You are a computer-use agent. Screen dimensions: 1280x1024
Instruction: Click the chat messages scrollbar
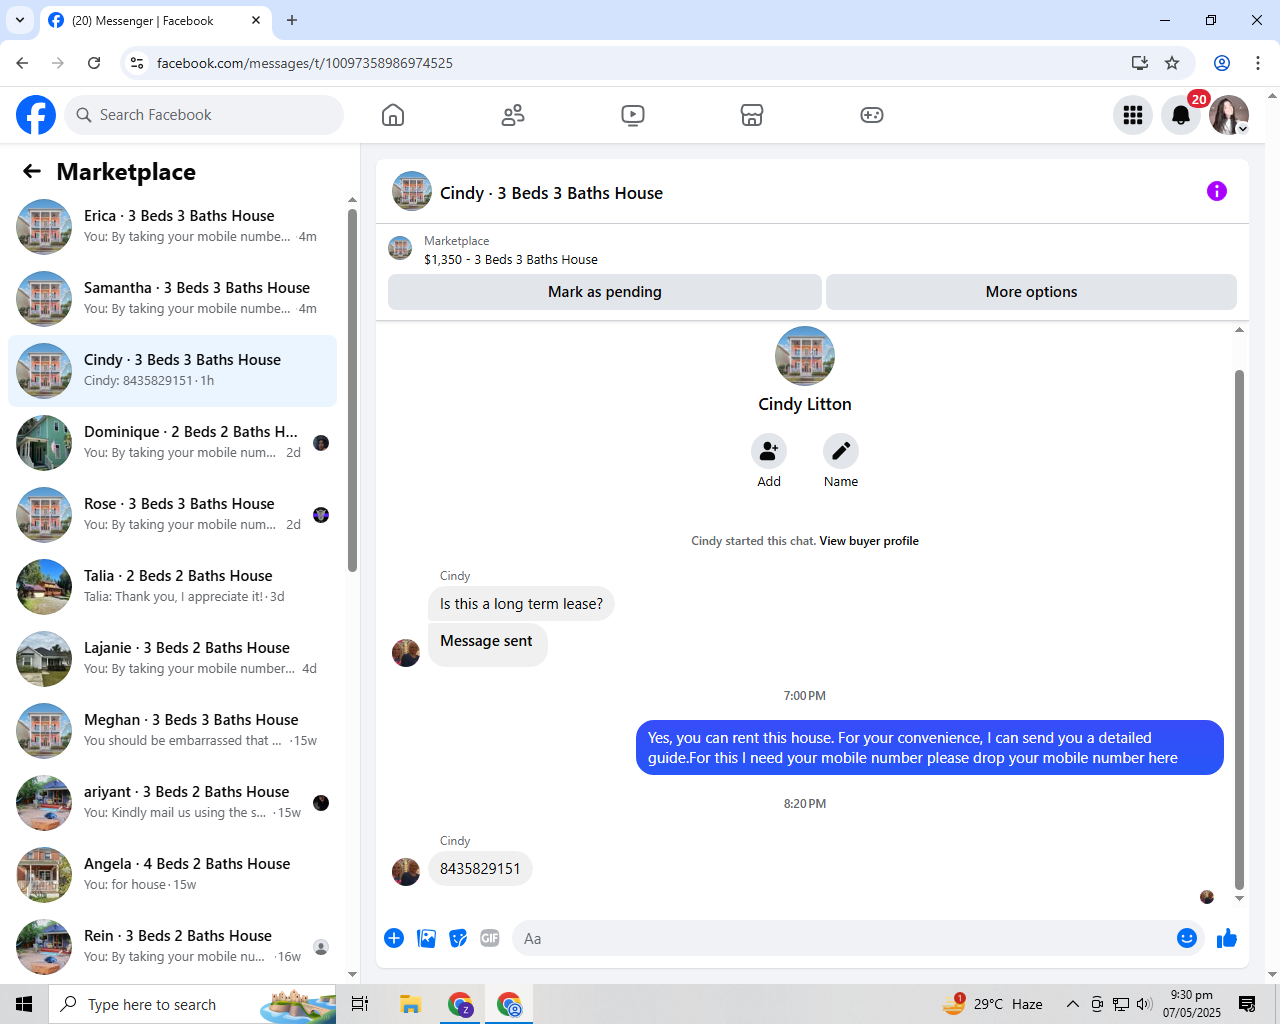[x=1239, y=630]
